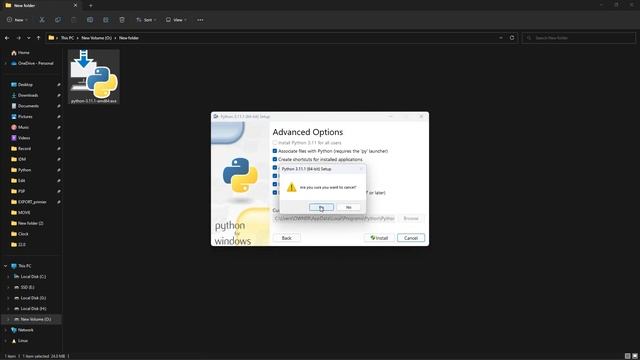The height and width of the screenshot is (360, 640).
Task: Expand Local Disk (C:) tree node
Action: coord(8,277)
